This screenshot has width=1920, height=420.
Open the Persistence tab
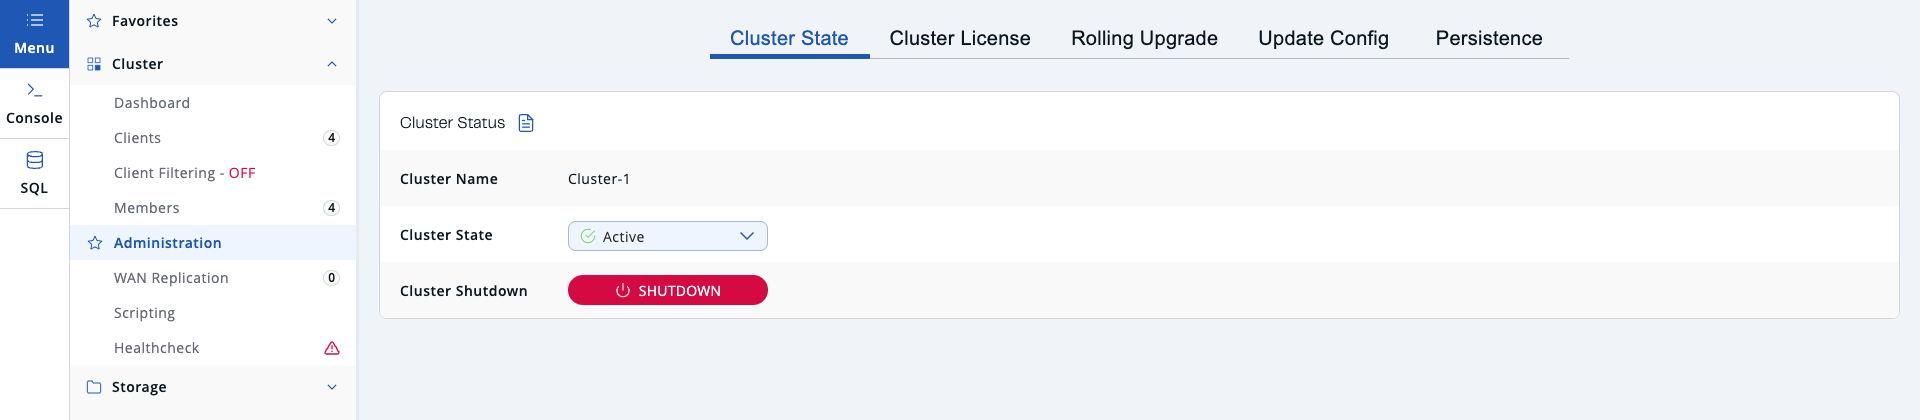(x=1488, y=38)
